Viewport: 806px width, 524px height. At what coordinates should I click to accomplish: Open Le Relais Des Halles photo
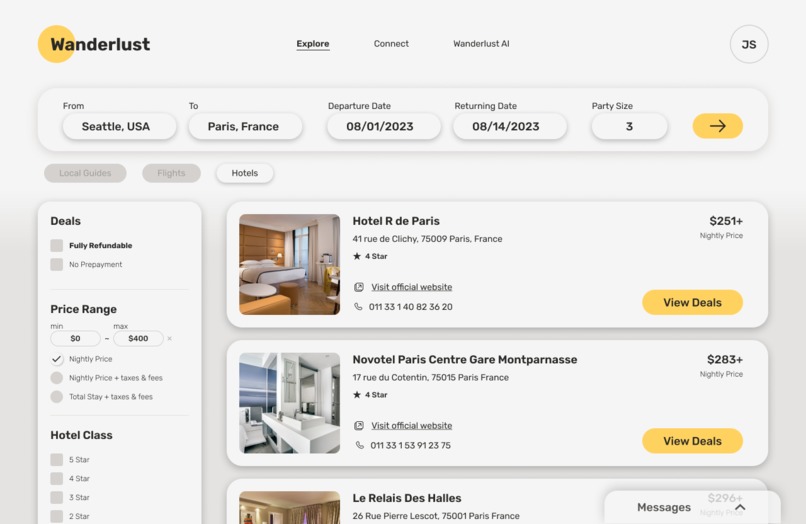point(289,508)
